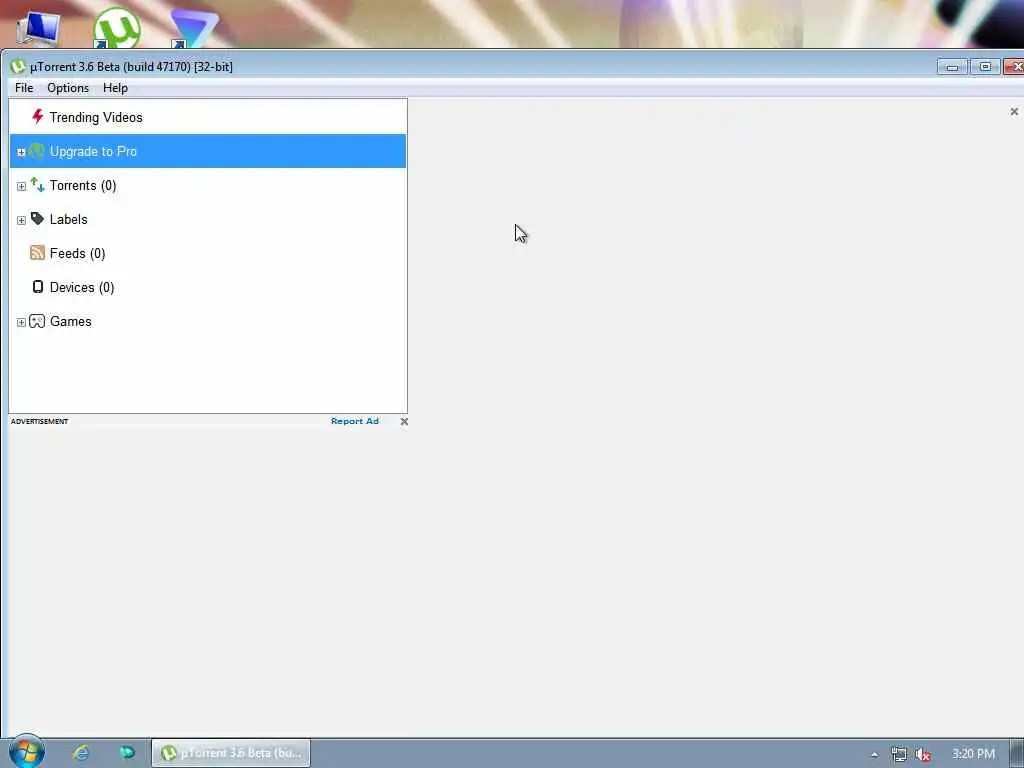1024x768 pixels.
Task: Select the Games text in sidebar
Action: coord(71,321)
